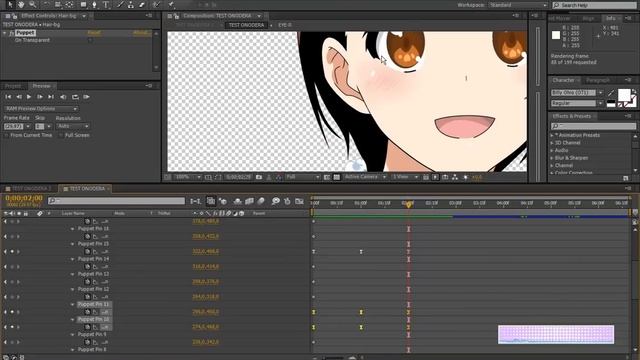Click the Reset link for Puppet effect
640x360 pixels.
click(94, 33)
